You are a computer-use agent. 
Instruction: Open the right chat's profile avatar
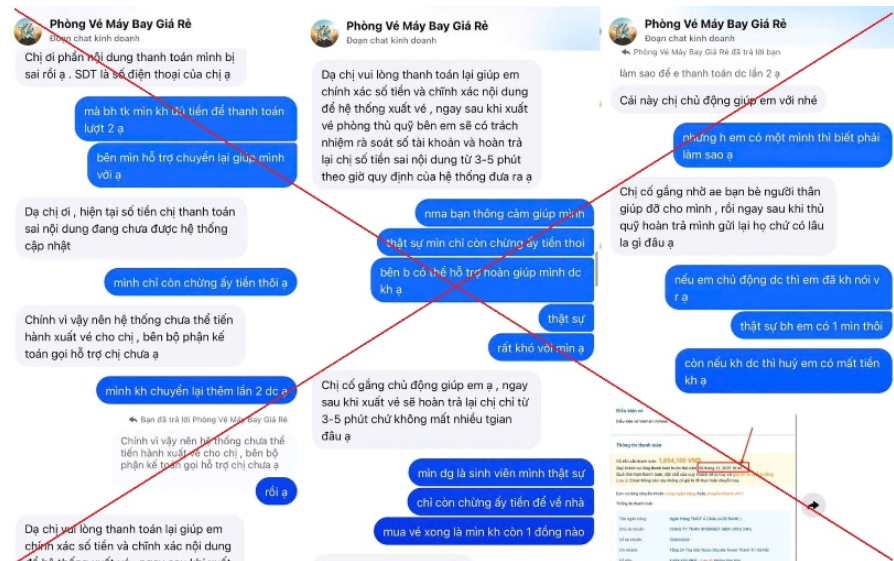click(x=623, y=31)
